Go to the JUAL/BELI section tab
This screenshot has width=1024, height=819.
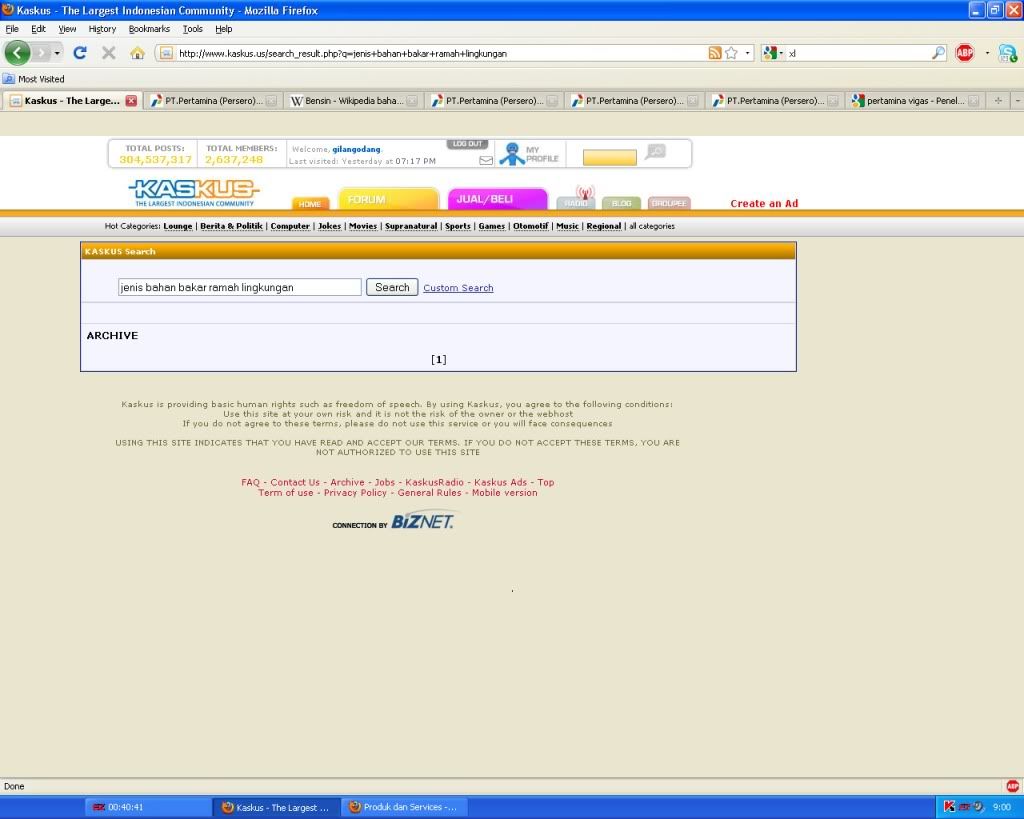tap(497, 199)
